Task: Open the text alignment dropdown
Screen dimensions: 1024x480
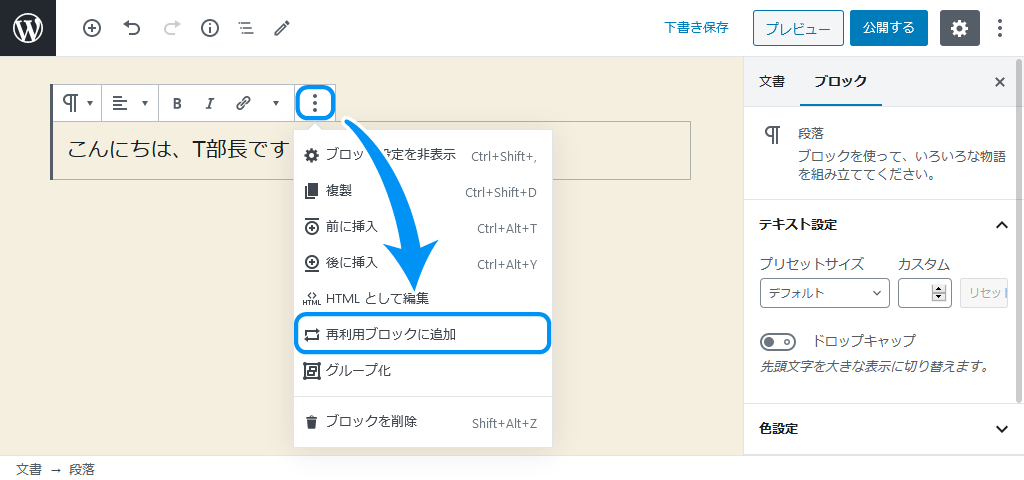Action: click(130, 103)
